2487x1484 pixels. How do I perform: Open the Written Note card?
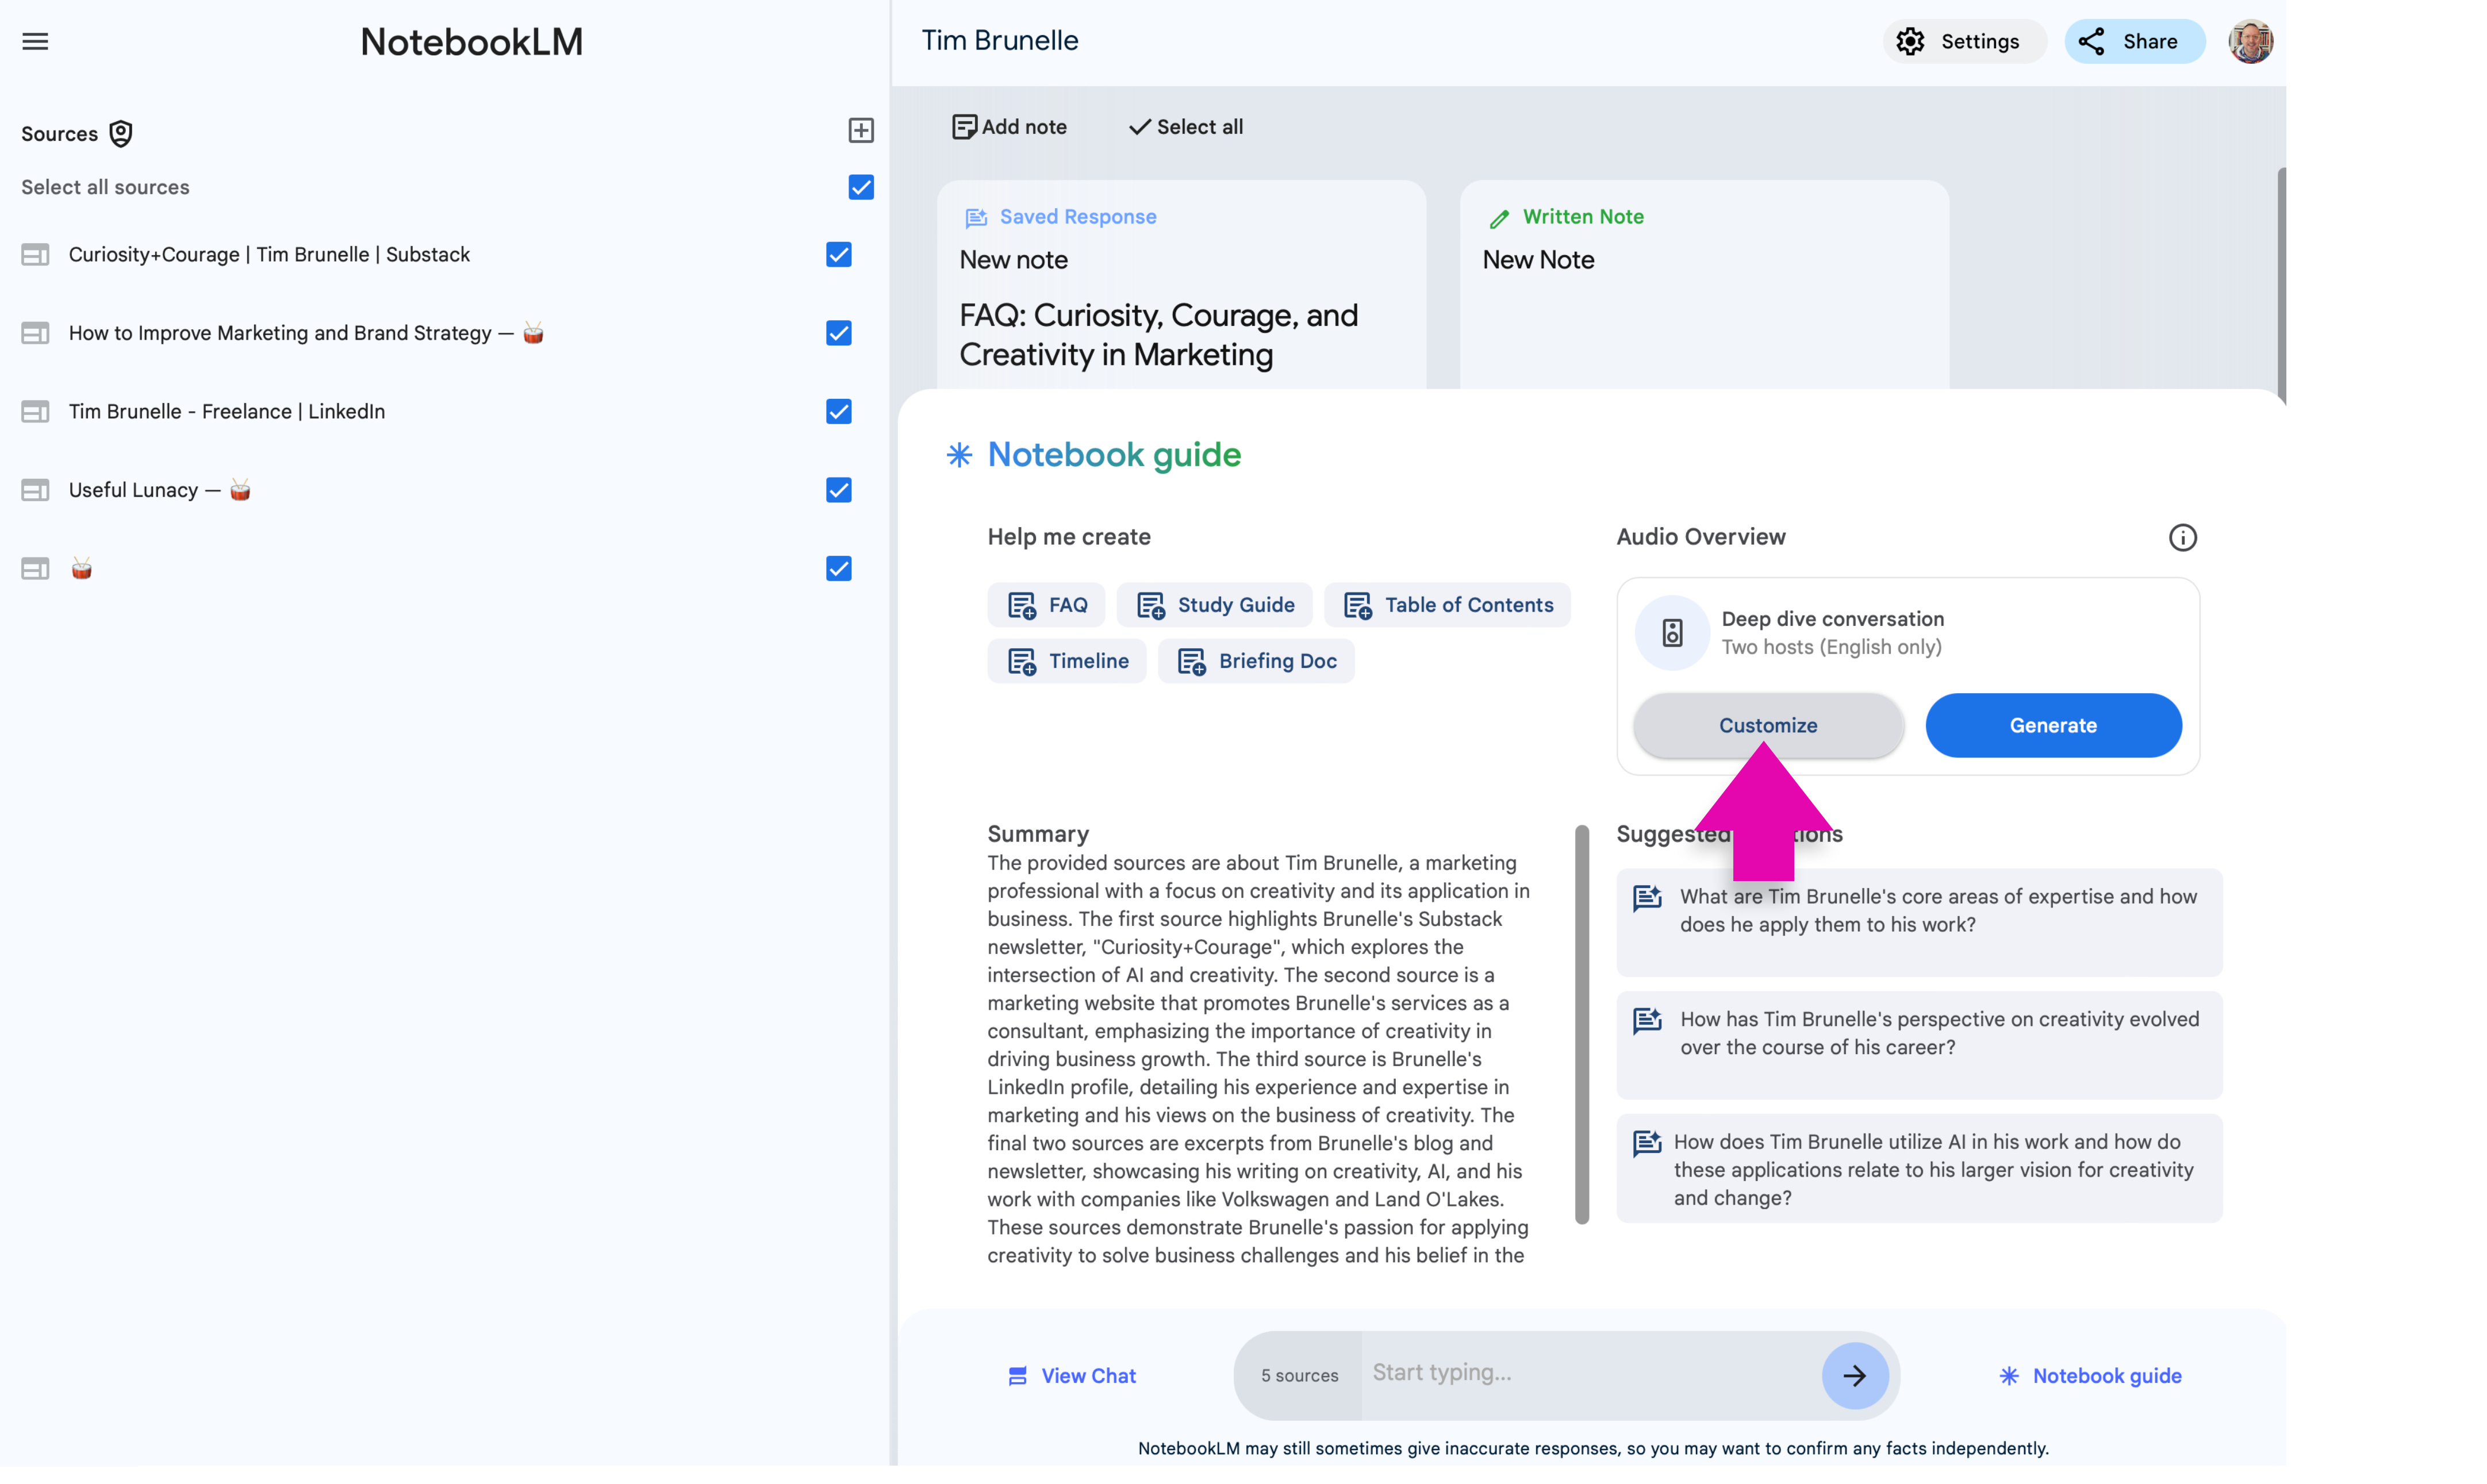1704,285
